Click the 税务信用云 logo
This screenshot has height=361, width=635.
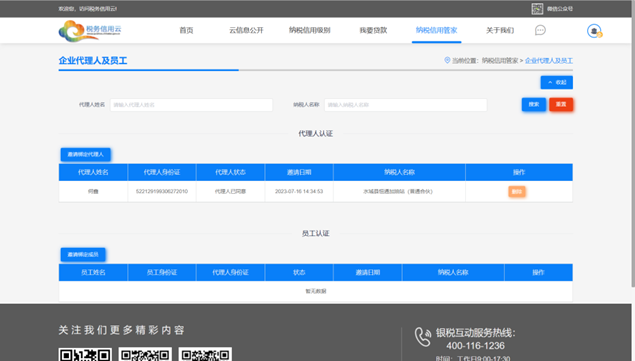point(90,31)
